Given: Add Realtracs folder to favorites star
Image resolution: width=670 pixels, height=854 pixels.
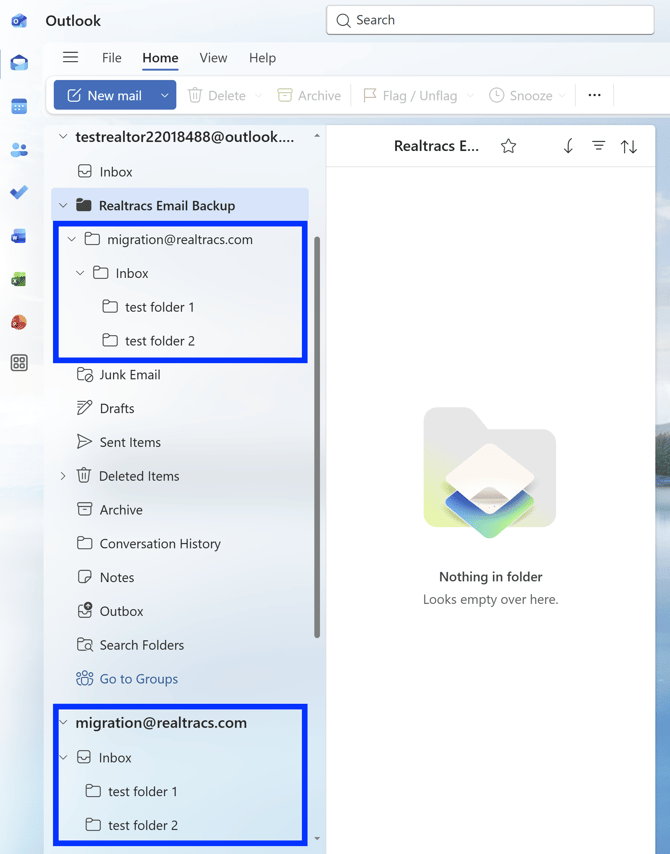Looking at the screenshot, I should coord(508,146).
